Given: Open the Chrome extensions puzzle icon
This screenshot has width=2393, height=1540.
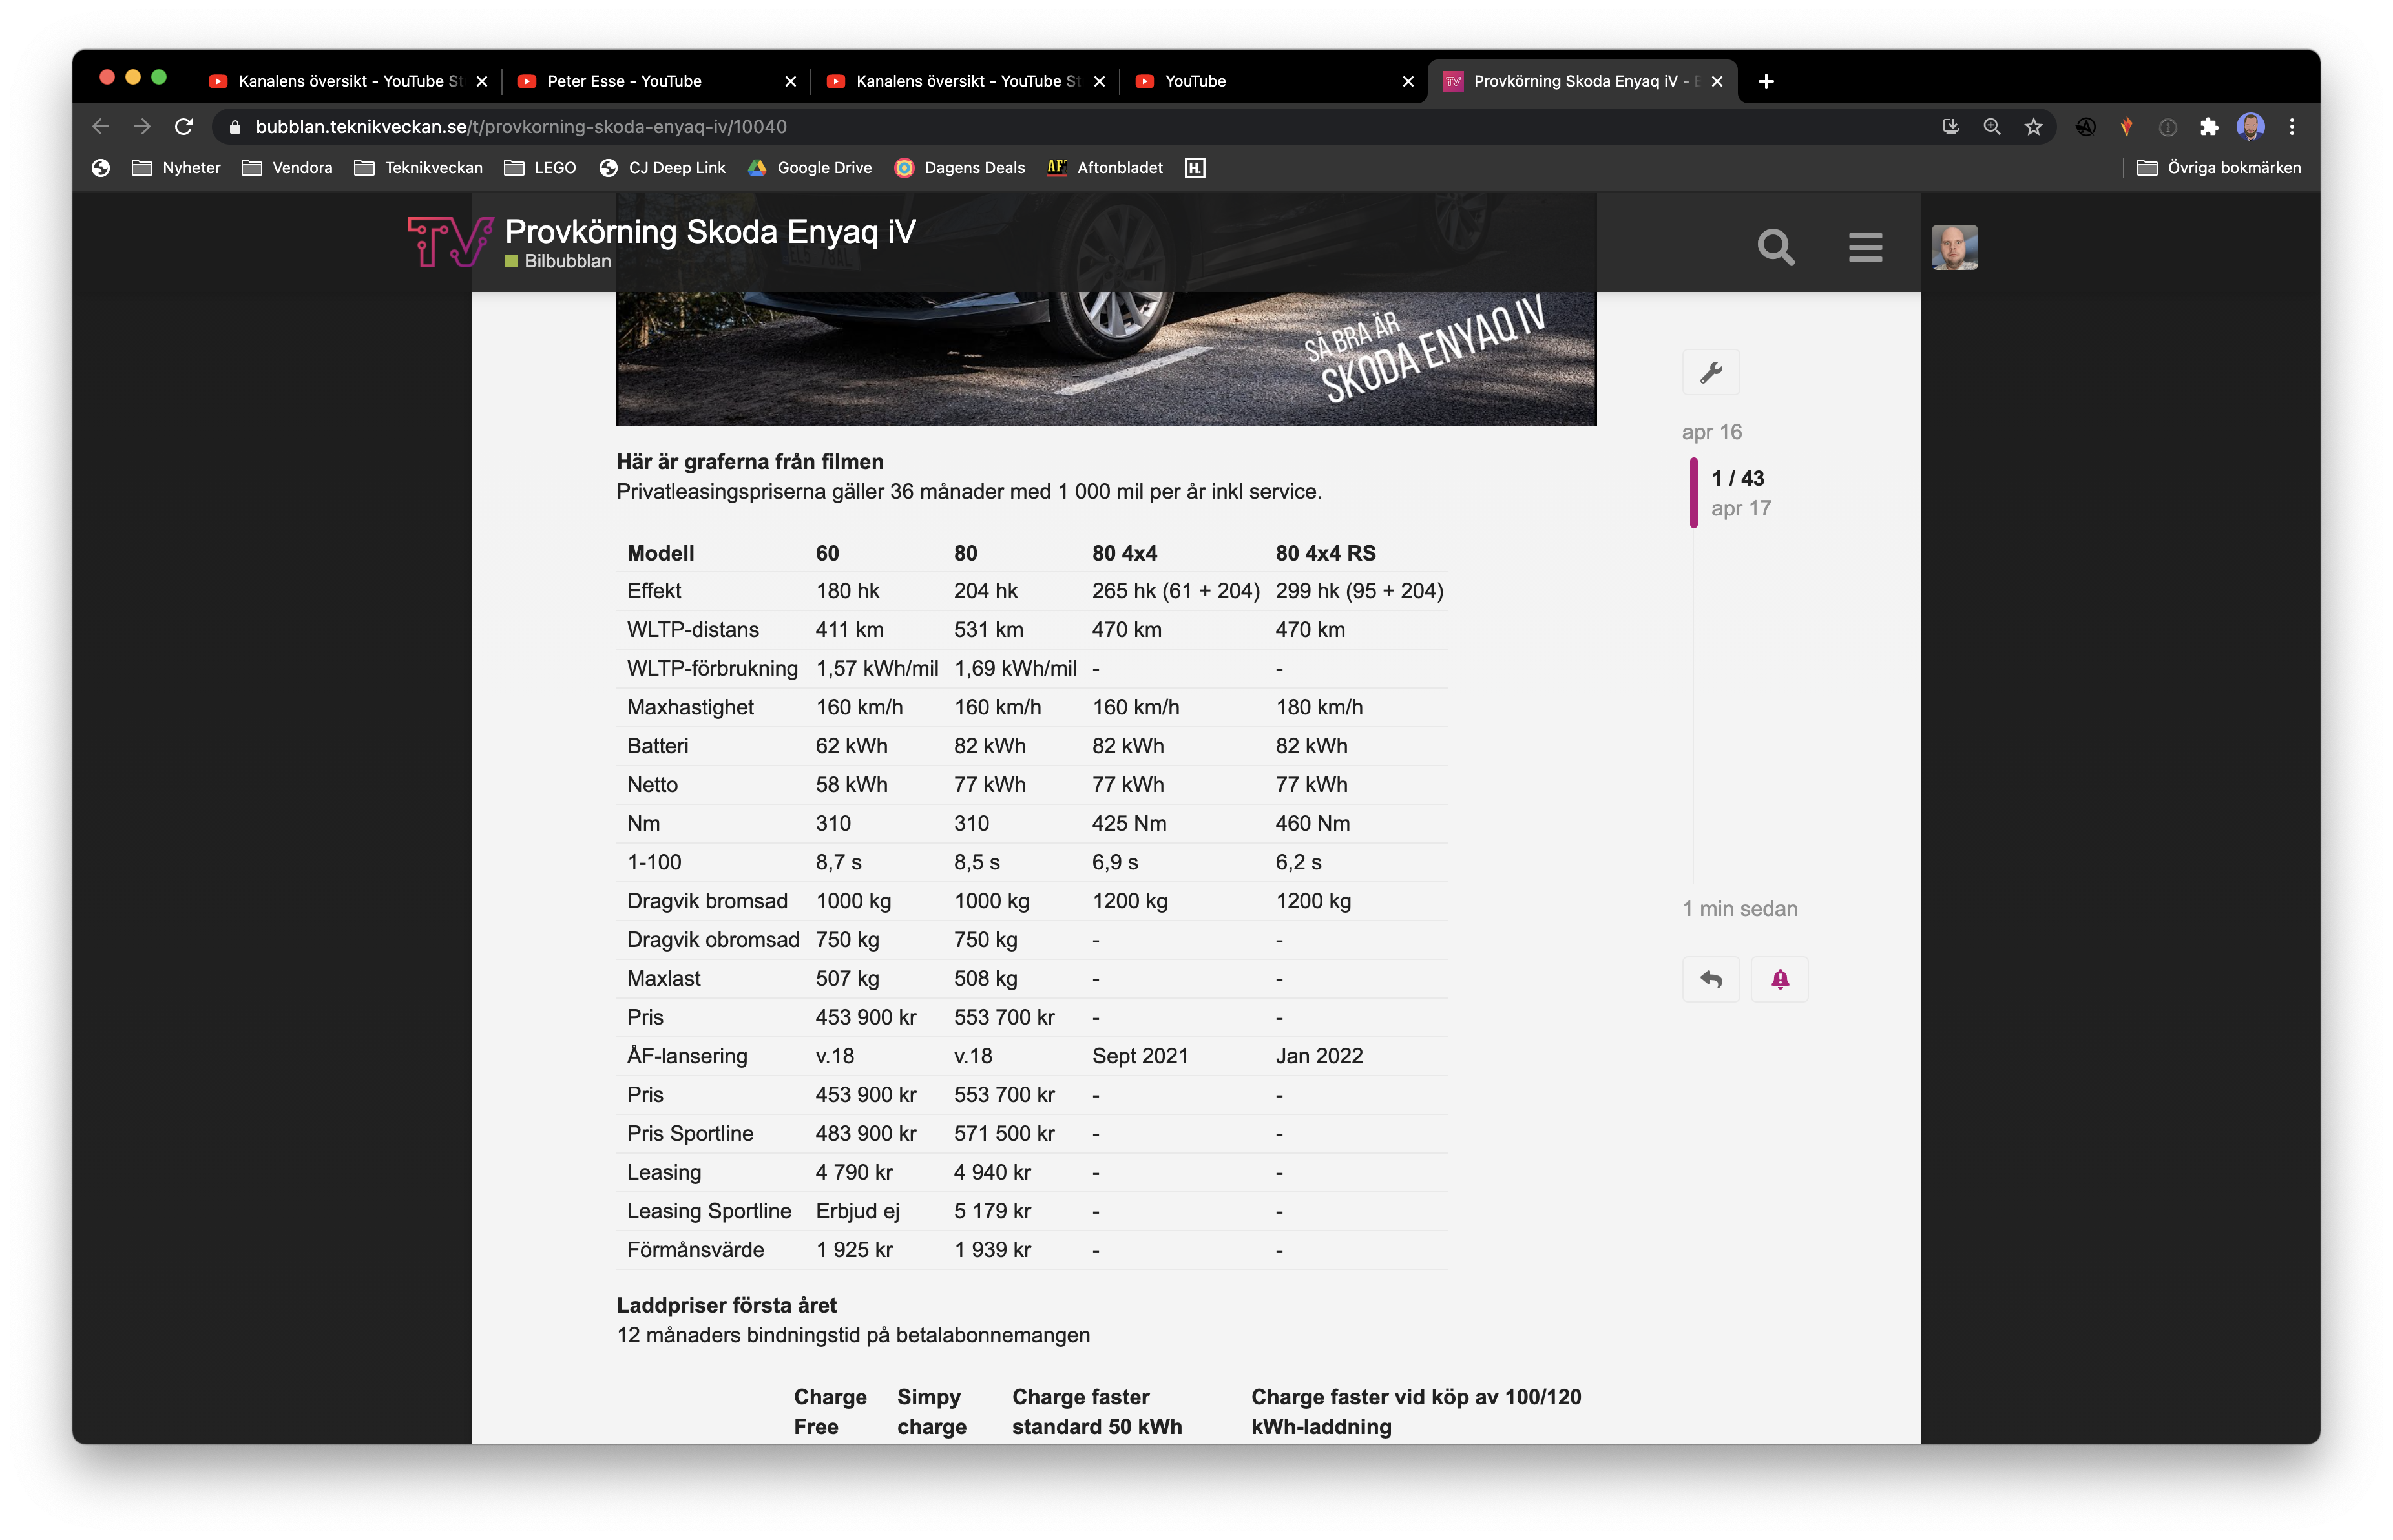Looking at the screenshot, I should coord(2208,127).
